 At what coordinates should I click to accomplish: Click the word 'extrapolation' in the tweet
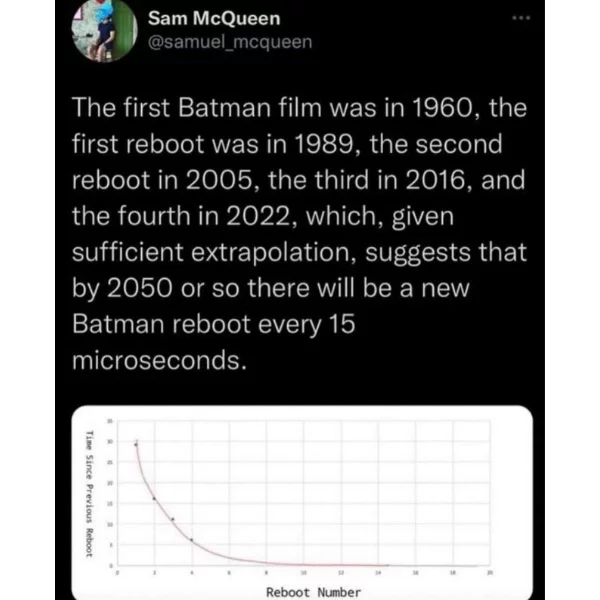tap(270, 253)
